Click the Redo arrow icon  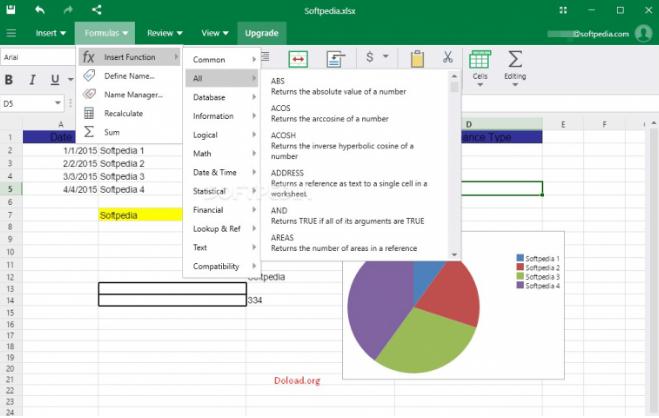coord(68,10)
